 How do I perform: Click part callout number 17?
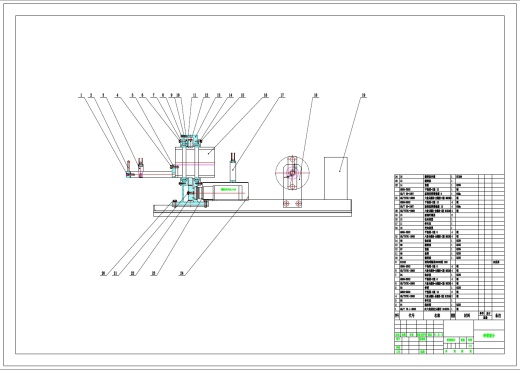pyautogui.click(x=282, y=95)
